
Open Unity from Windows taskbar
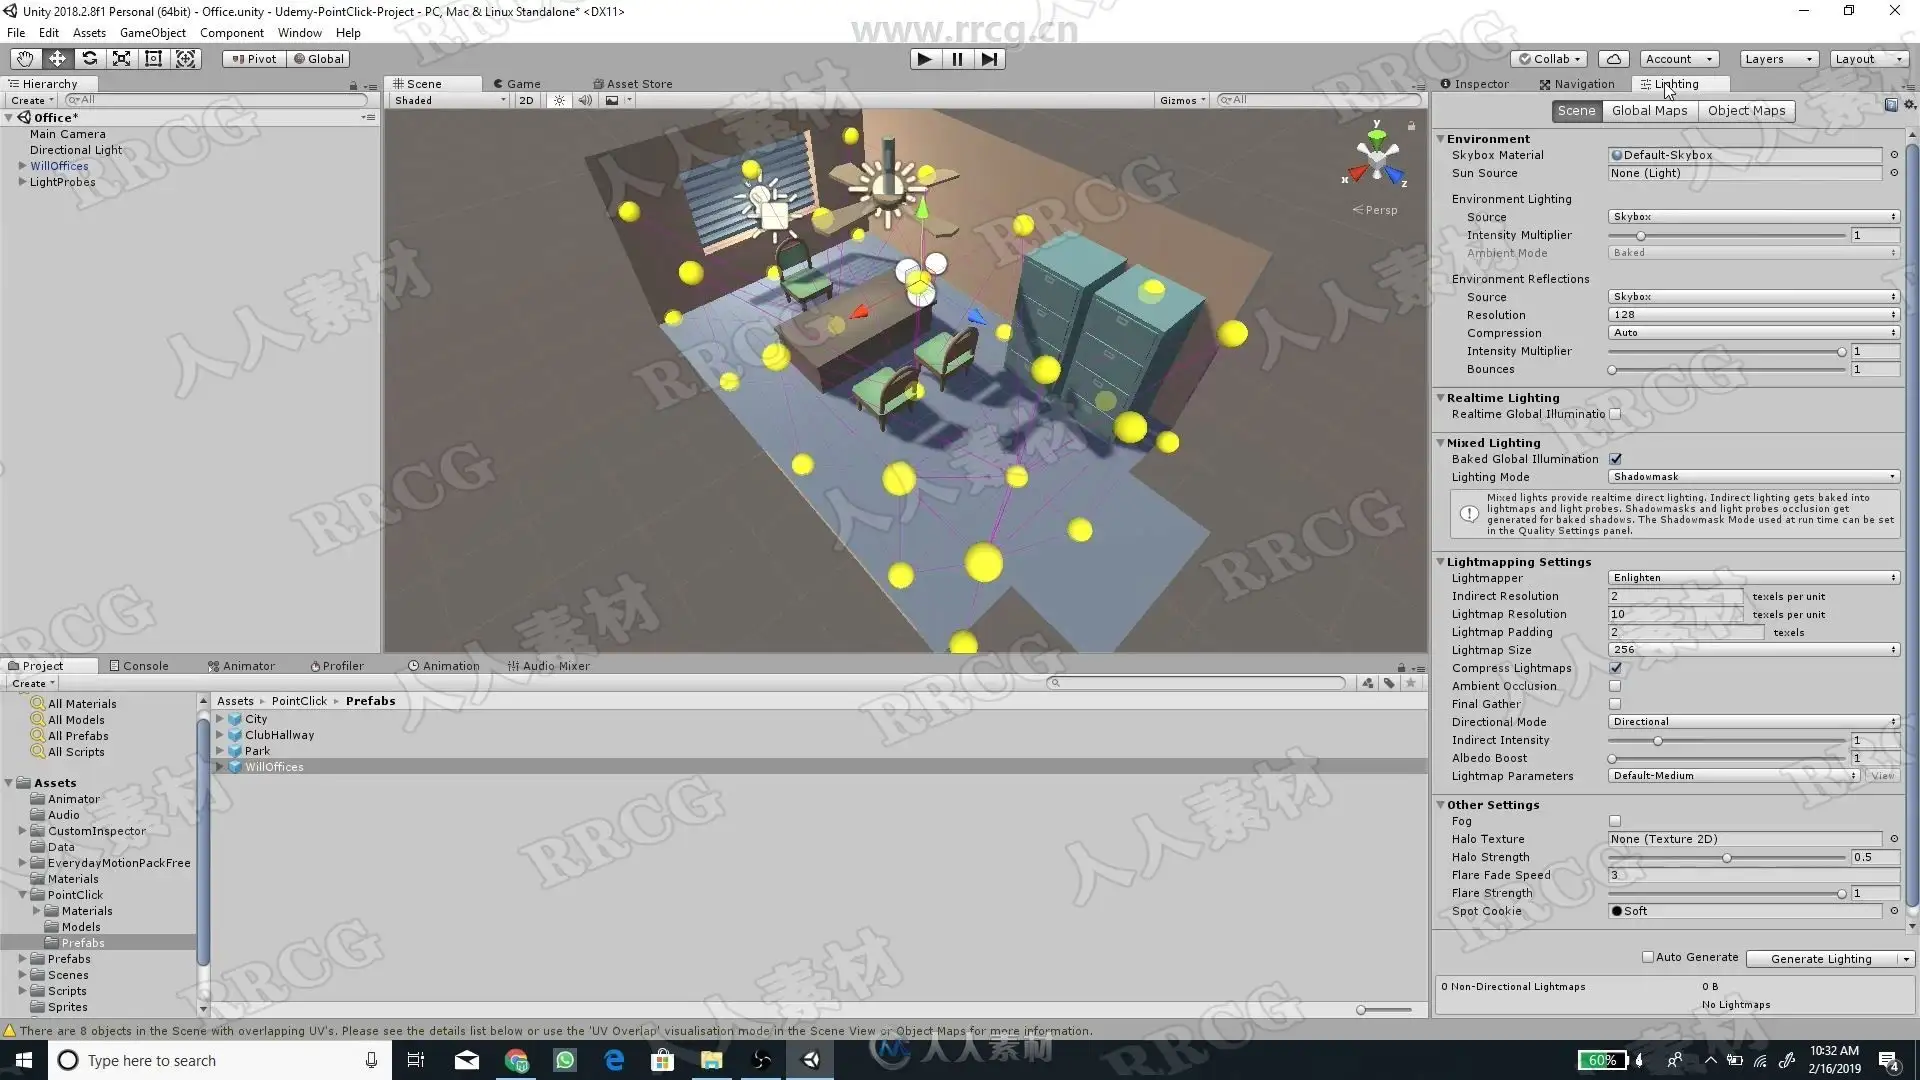pyautogui.click(x=811, y=1060)
